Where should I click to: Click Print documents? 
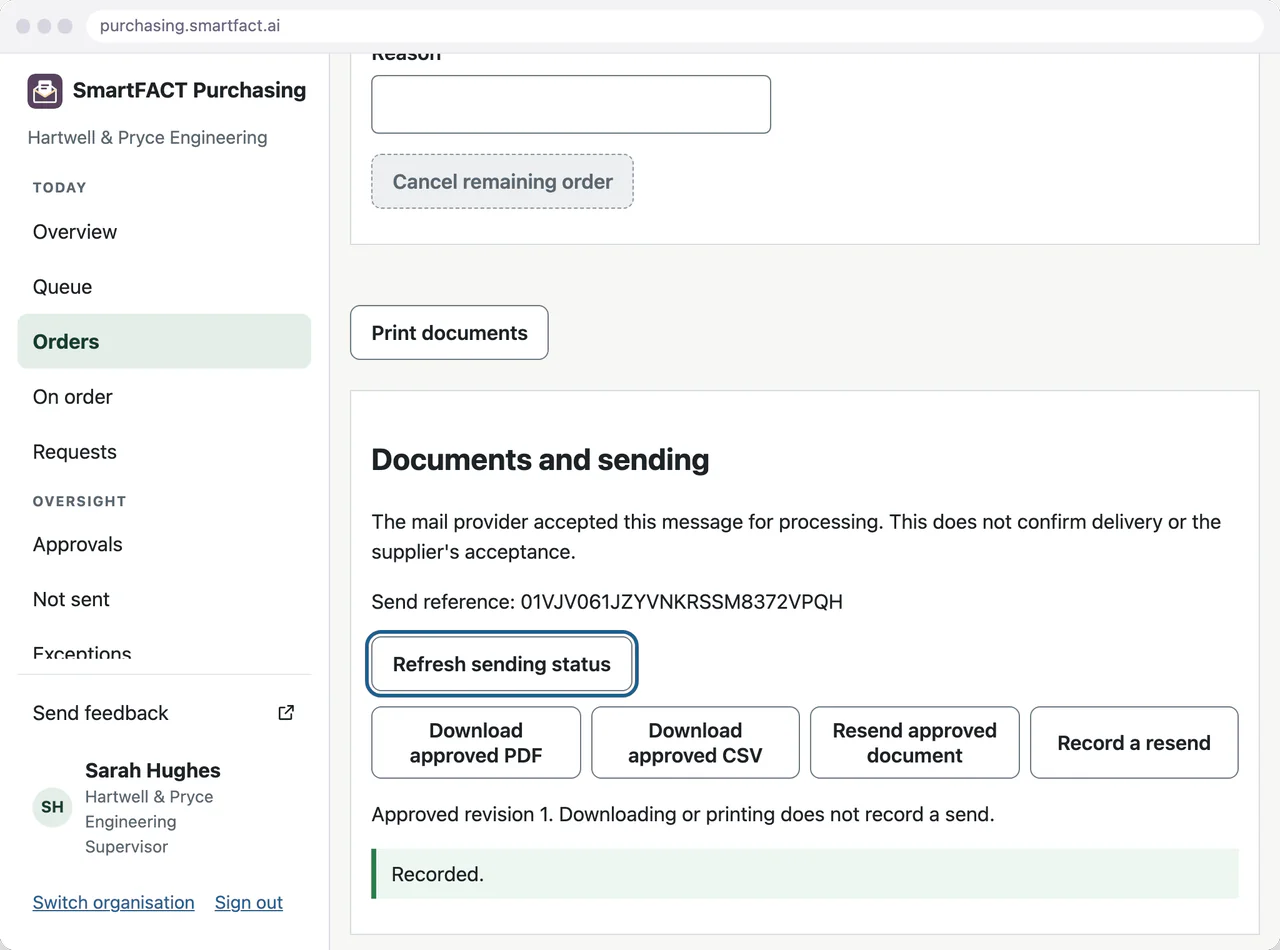(x=449, y=333)
